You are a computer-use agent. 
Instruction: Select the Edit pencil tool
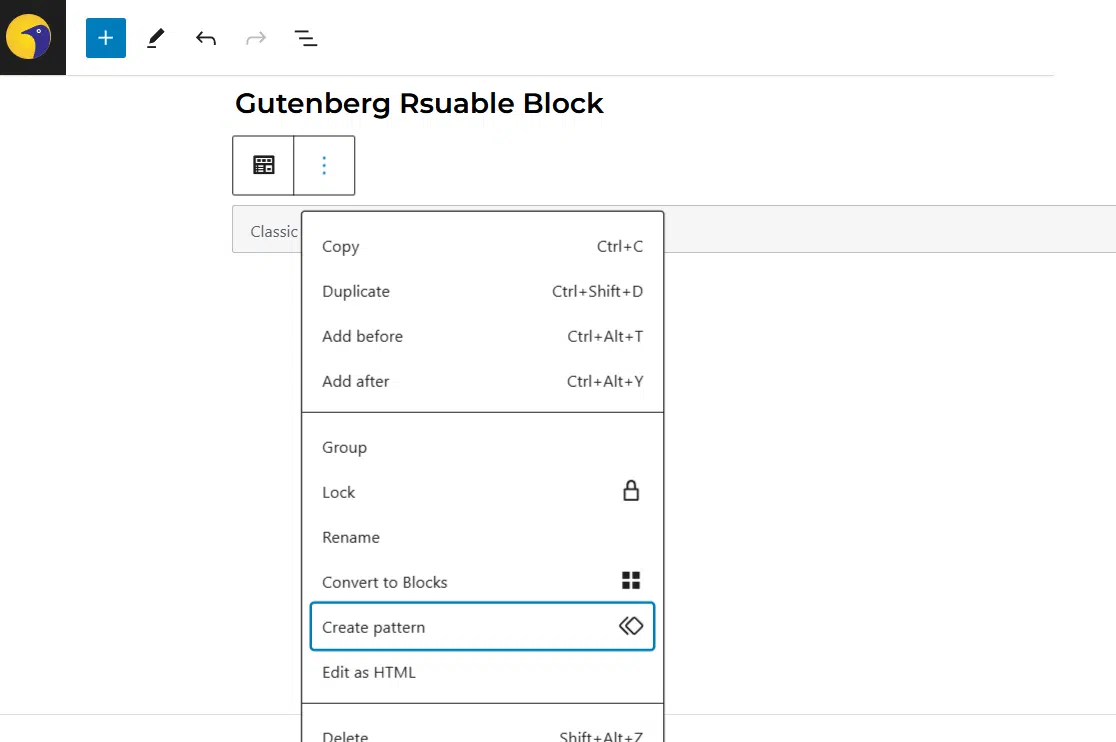(155, 37)
